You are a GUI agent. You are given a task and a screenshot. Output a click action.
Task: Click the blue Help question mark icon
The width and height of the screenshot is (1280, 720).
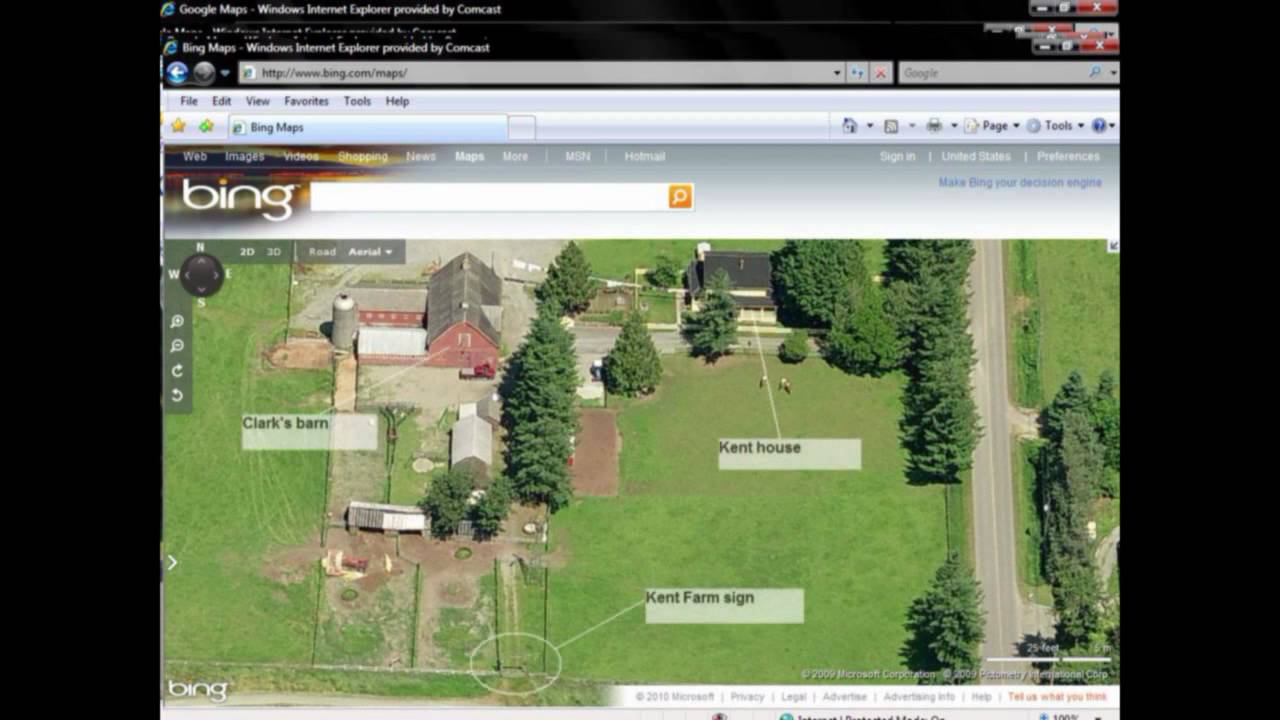1099,126
